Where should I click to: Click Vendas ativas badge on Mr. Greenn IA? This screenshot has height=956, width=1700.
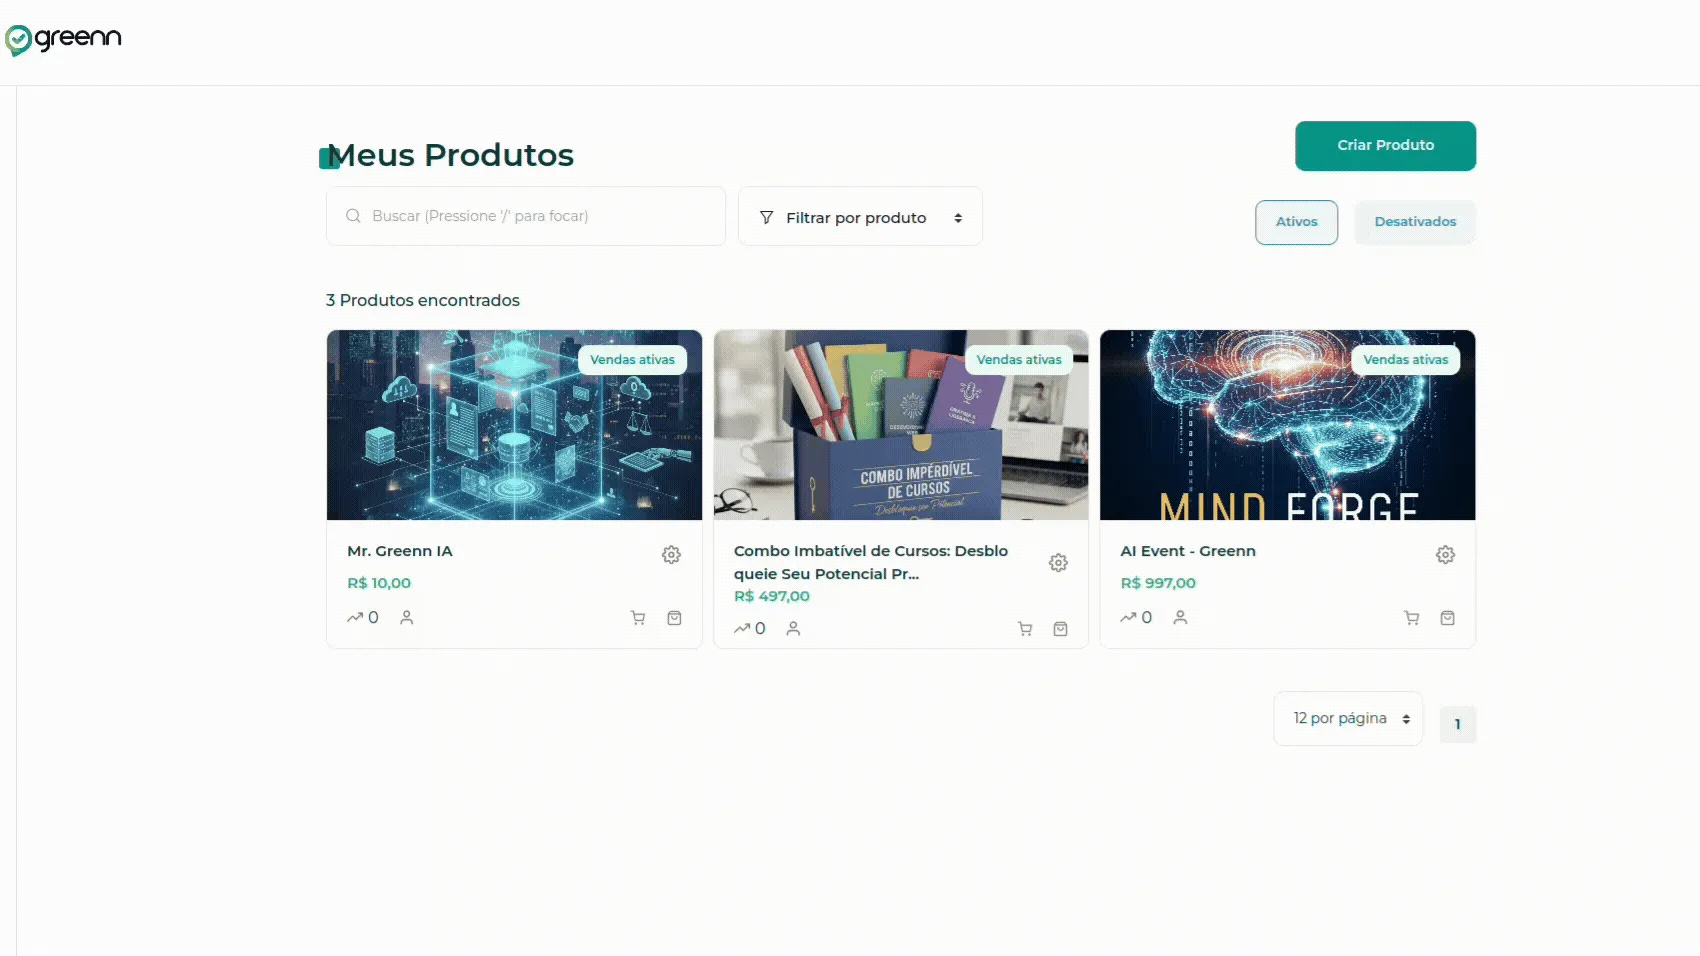(632, 360)
